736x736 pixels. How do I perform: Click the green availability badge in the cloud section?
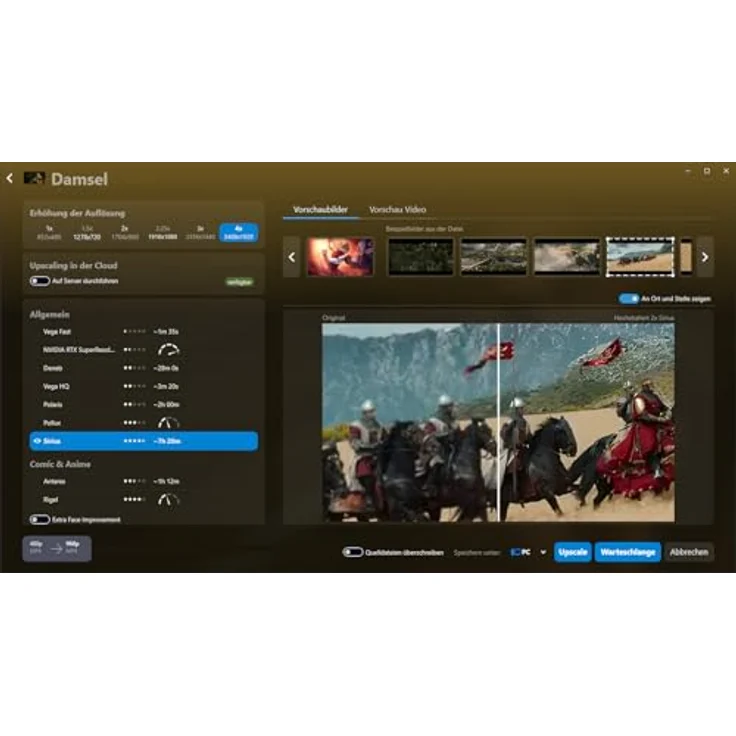click(239, 282)
